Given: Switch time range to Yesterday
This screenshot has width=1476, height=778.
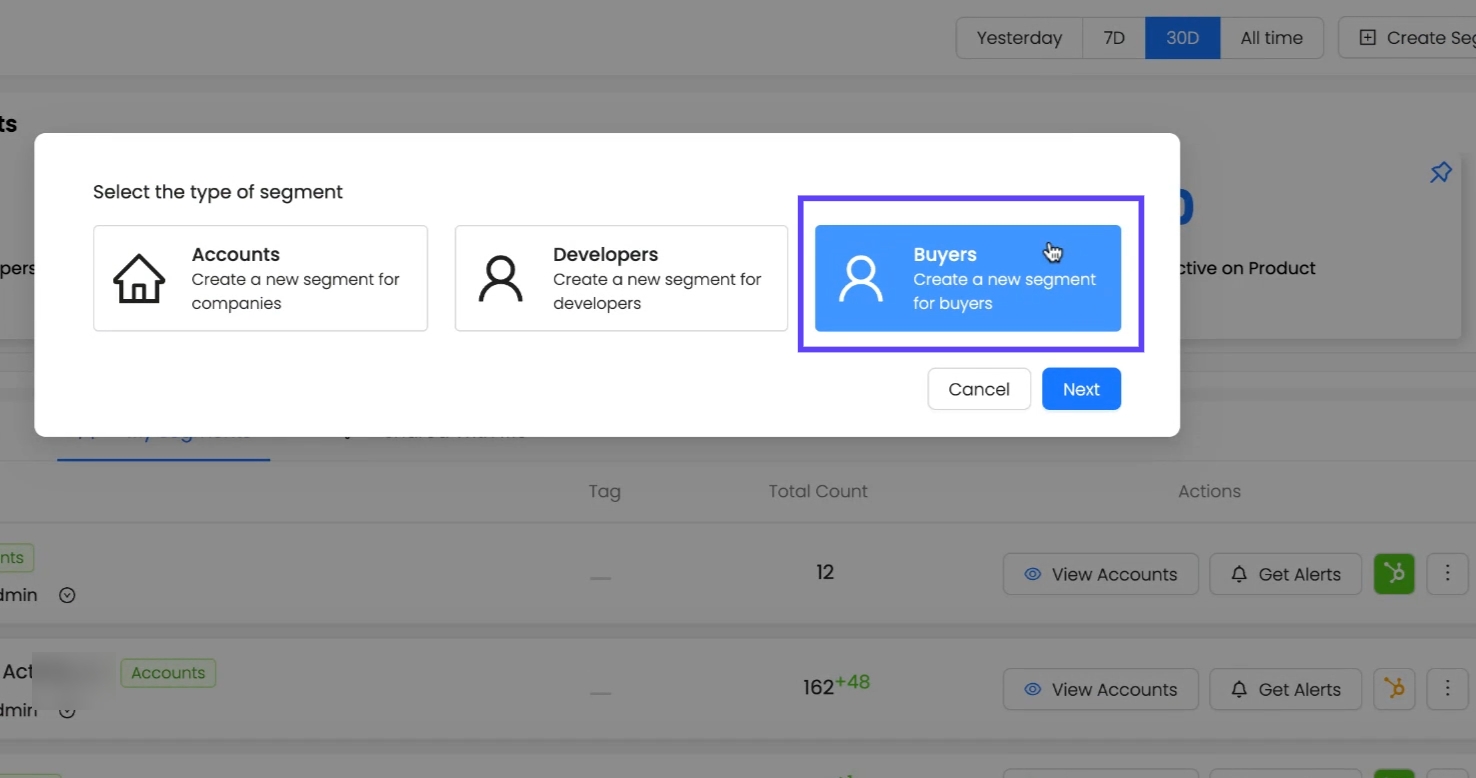Looking at the screenshot, I should tap(1019, 38).
